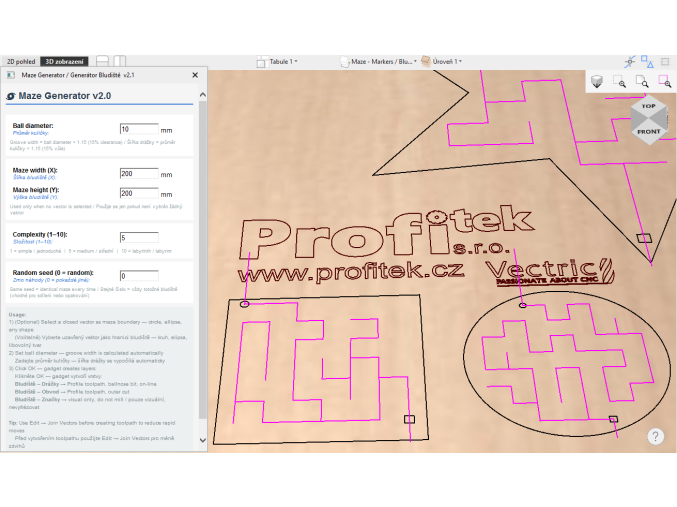The width and height of the screenshot is (677, 507).
Task: Select the 3D zobrazení tab
Action: pos(64,62)
